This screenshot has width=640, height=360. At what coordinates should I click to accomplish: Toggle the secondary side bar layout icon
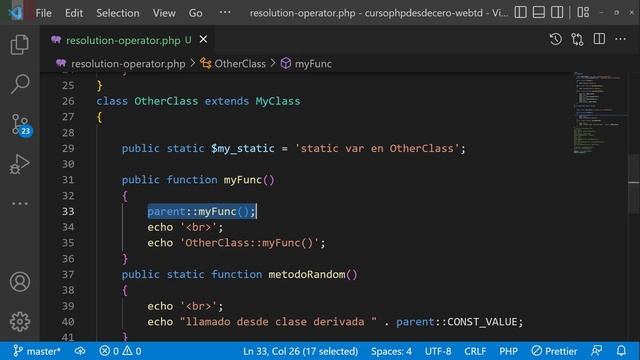[x=557, y=12]
